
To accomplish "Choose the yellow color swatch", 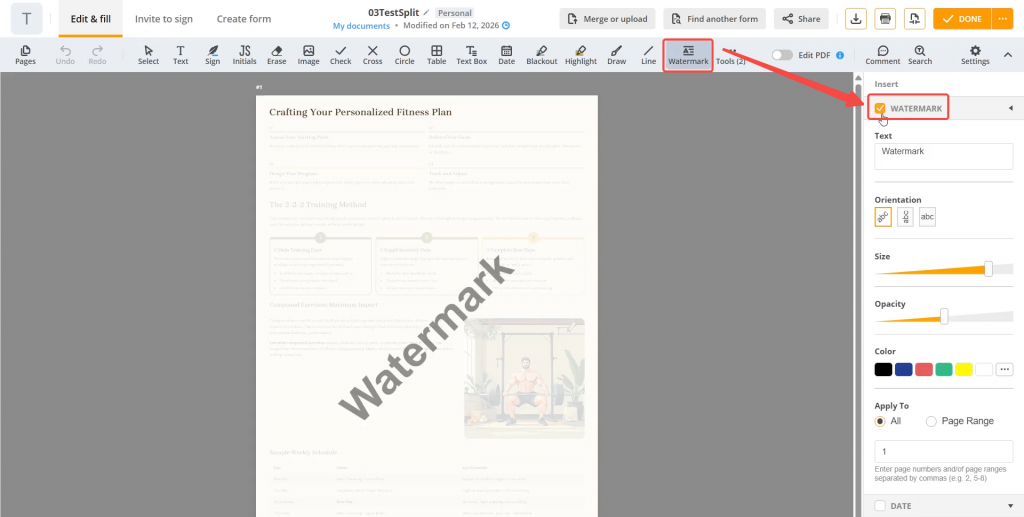I will point(964,369).
